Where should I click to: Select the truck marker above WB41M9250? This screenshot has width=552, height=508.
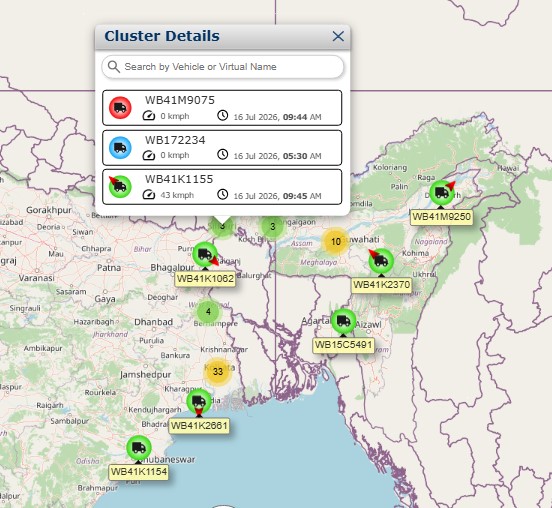coord(442,193)
